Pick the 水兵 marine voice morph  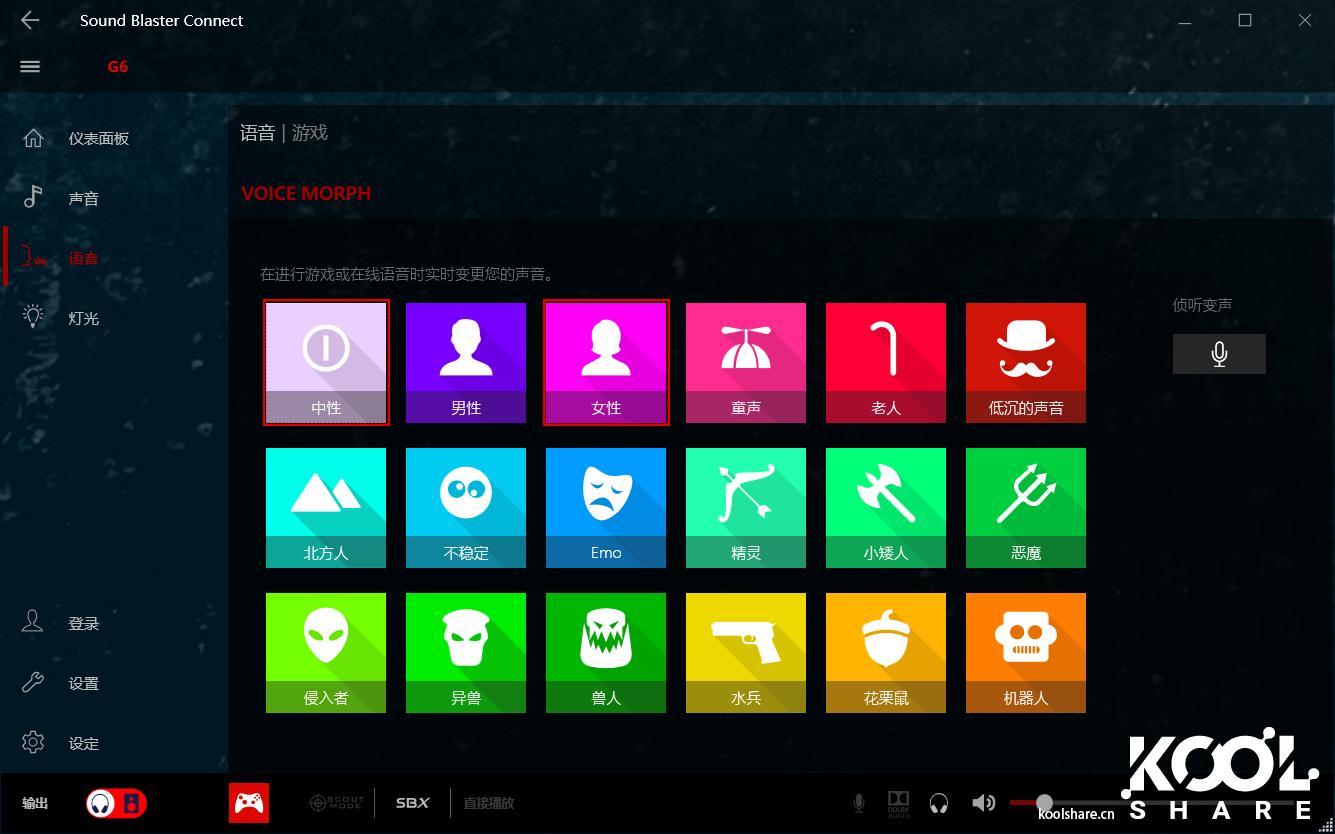click(746, 653)
